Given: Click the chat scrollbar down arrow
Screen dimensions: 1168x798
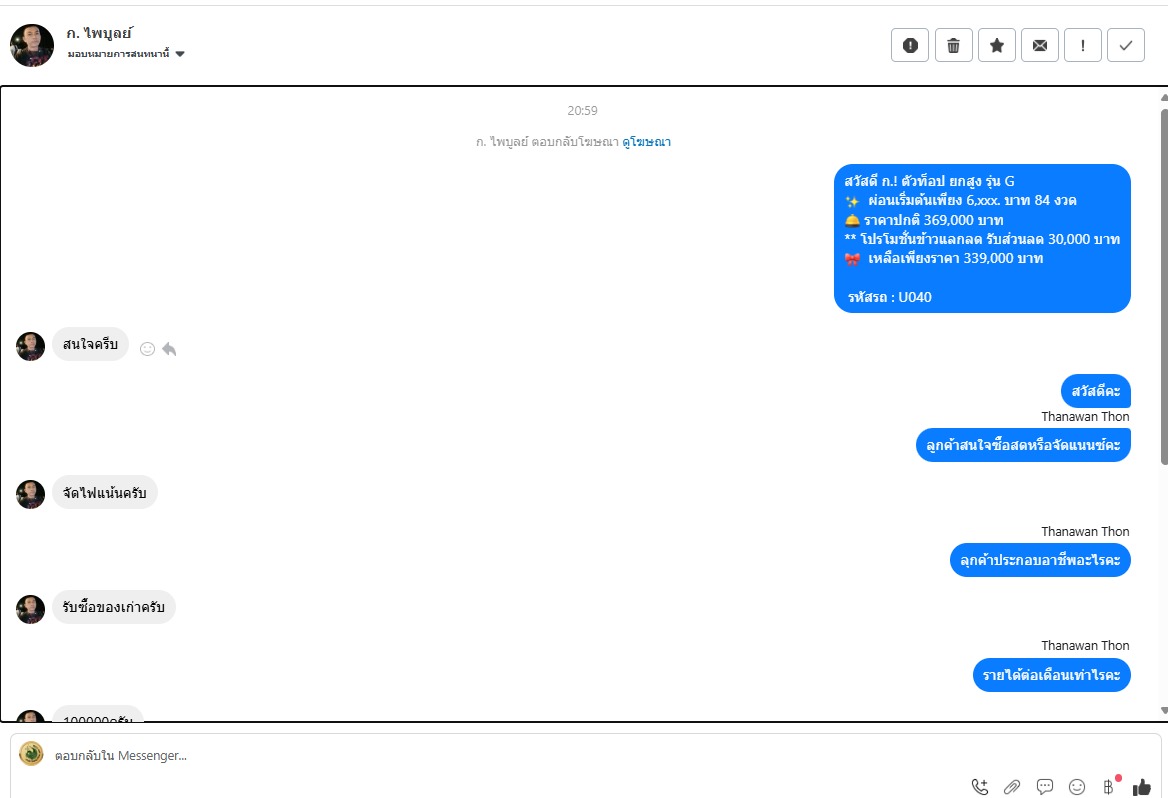Looking at the screenshot, I should tap(1164, 711).
